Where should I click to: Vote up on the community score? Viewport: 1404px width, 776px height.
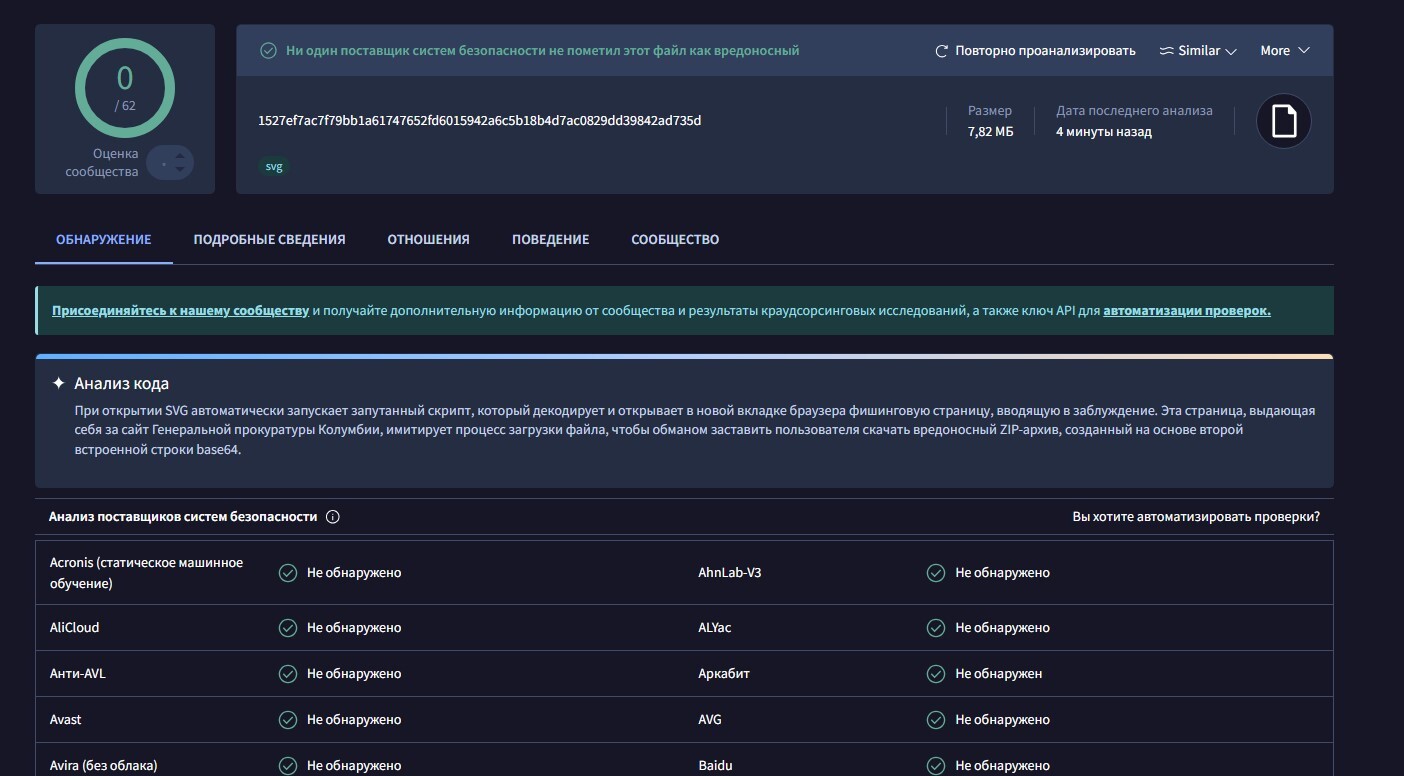[x=180, y=155]
